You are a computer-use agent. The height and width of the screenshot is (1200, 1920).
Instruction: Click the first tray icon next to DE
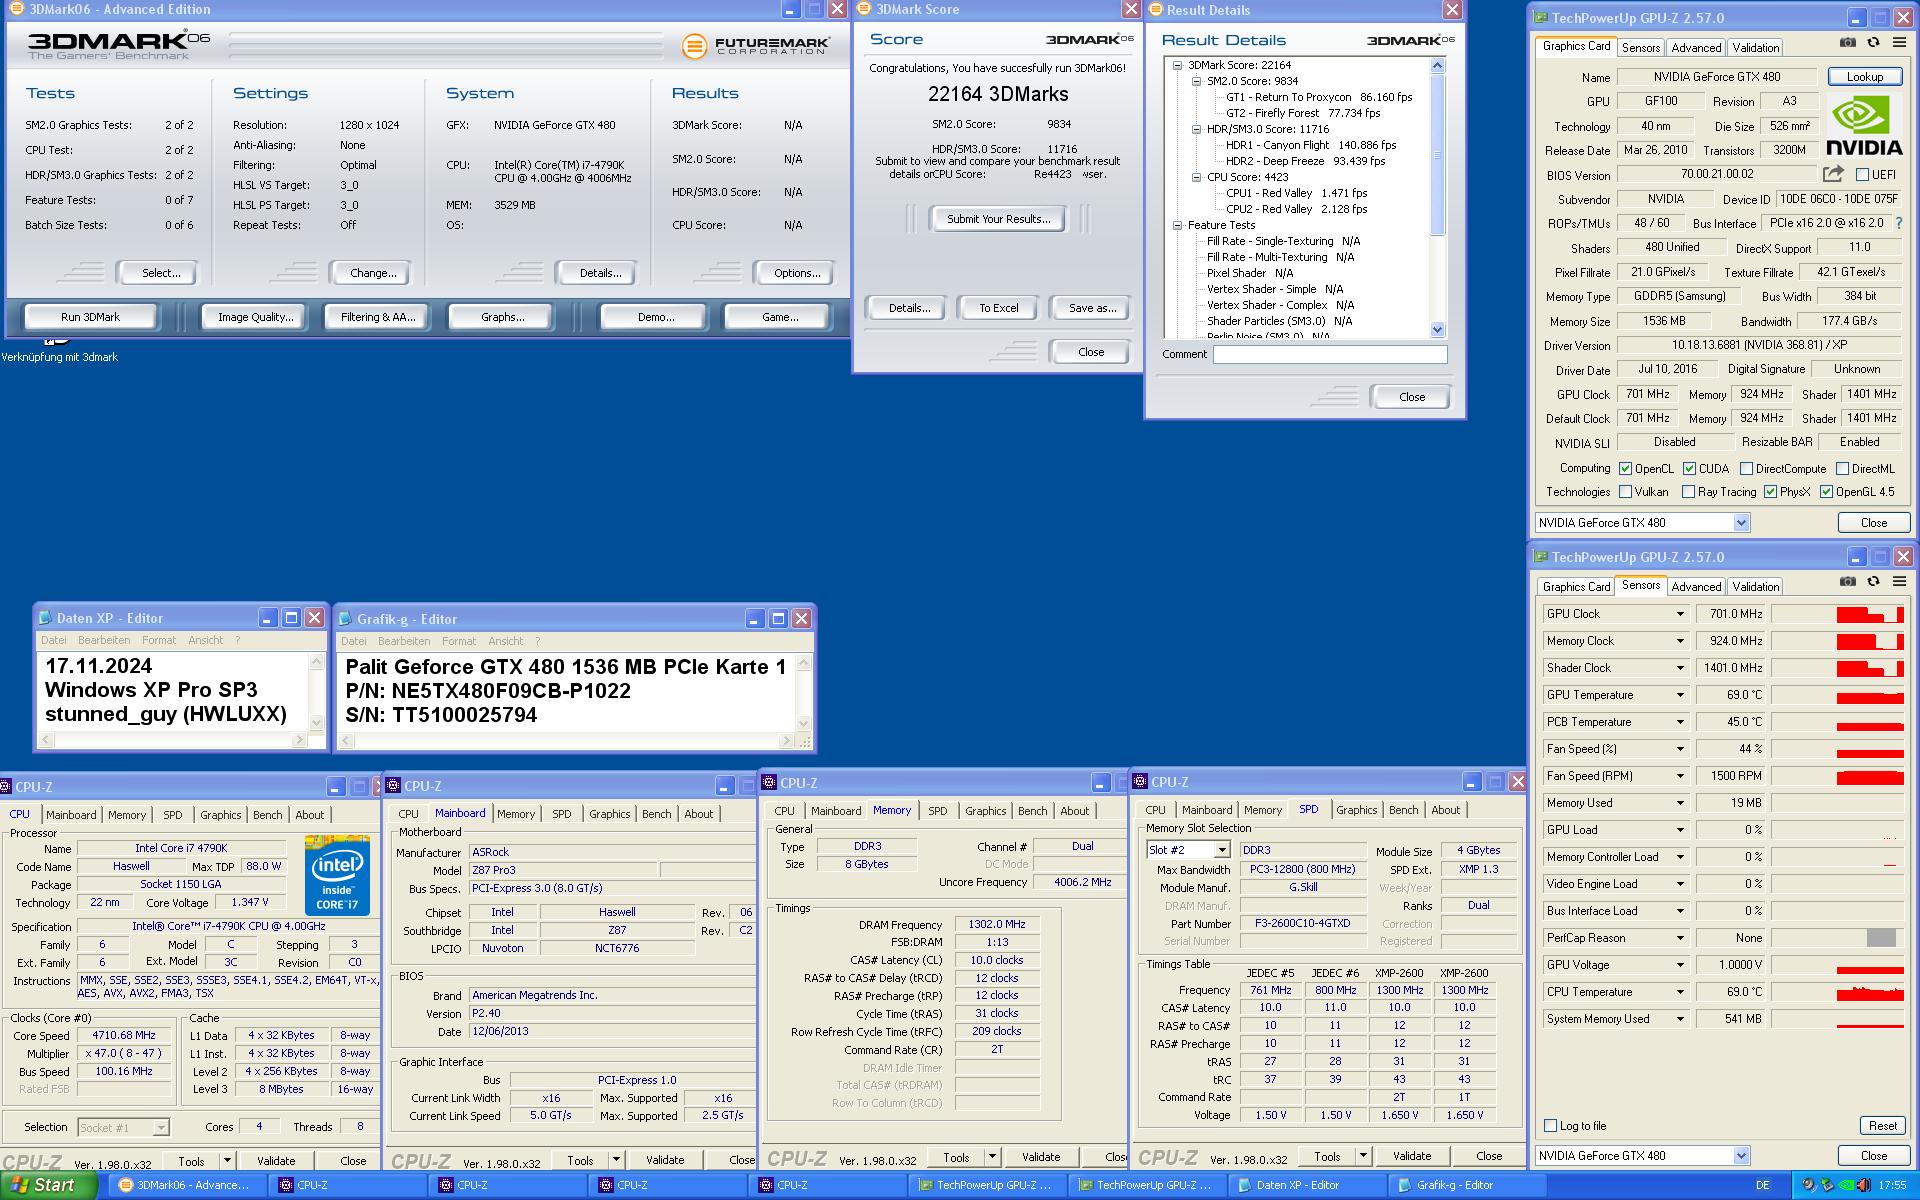(1808, 1185)
